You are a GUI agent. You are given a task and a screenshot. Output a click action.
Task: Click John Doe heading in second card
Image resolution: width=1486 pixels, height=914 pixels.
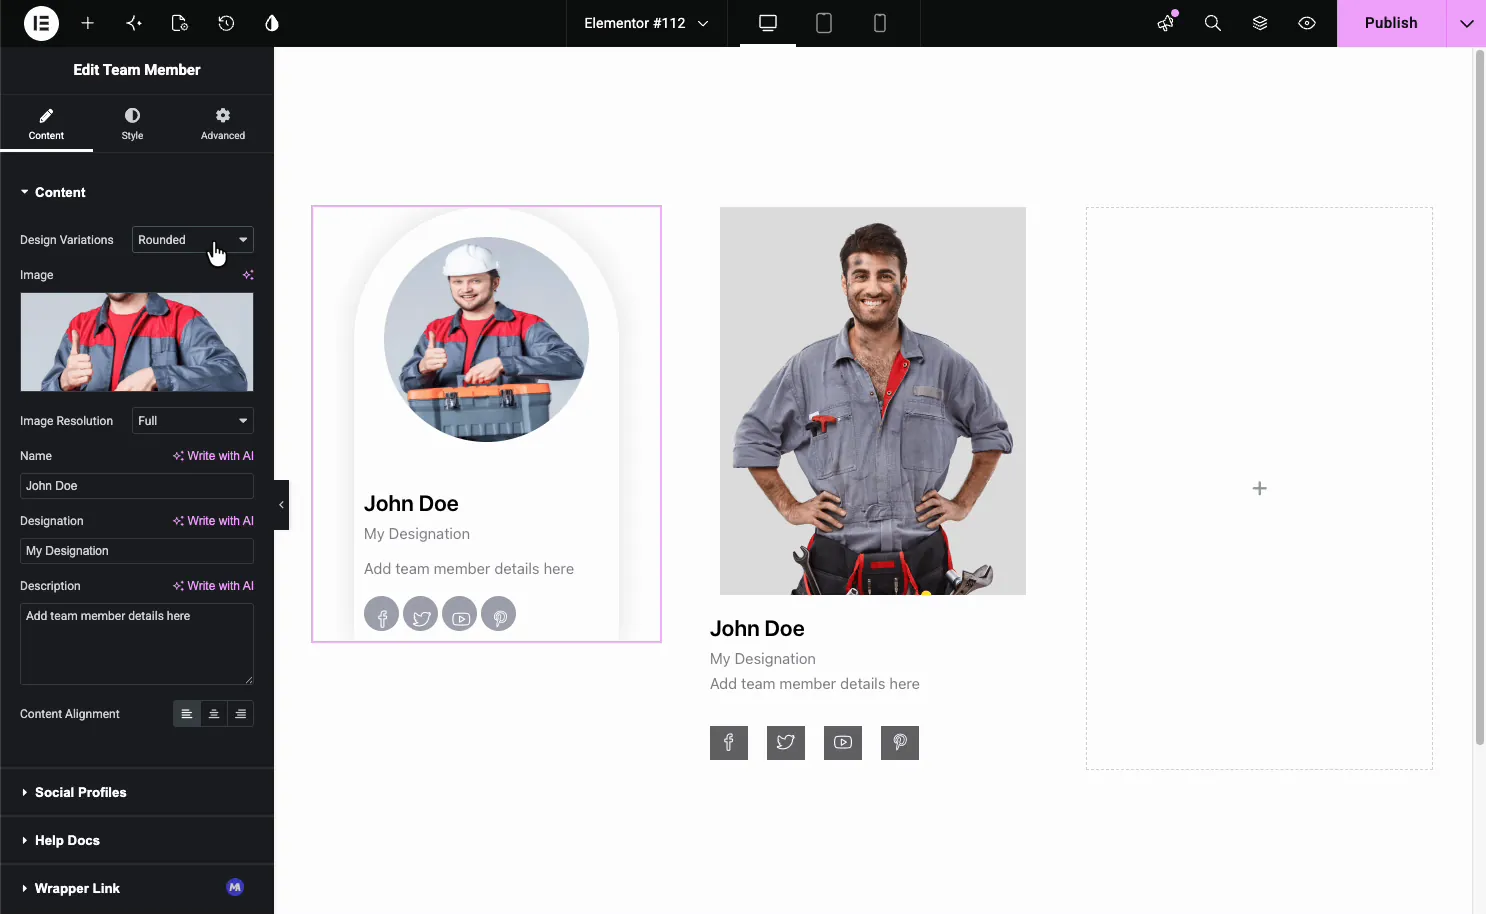click(757, 629)
